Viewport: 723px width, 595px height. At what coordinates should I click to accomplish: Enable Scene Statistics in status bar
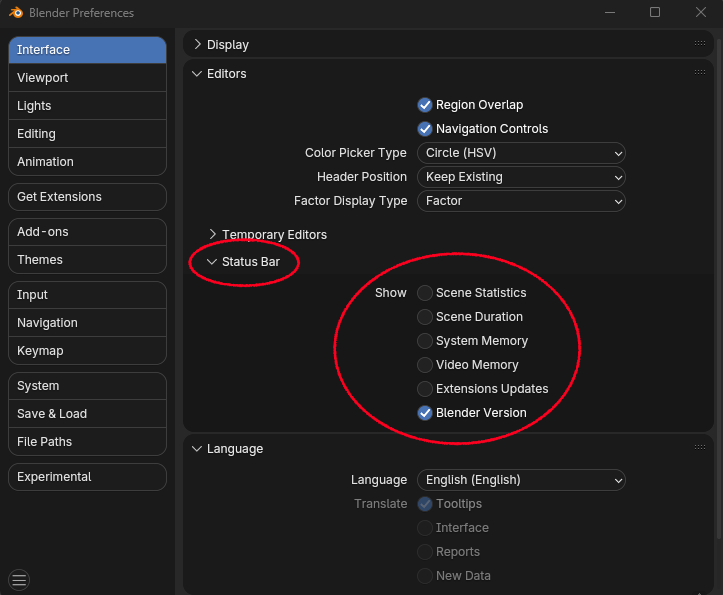(425, 293)
